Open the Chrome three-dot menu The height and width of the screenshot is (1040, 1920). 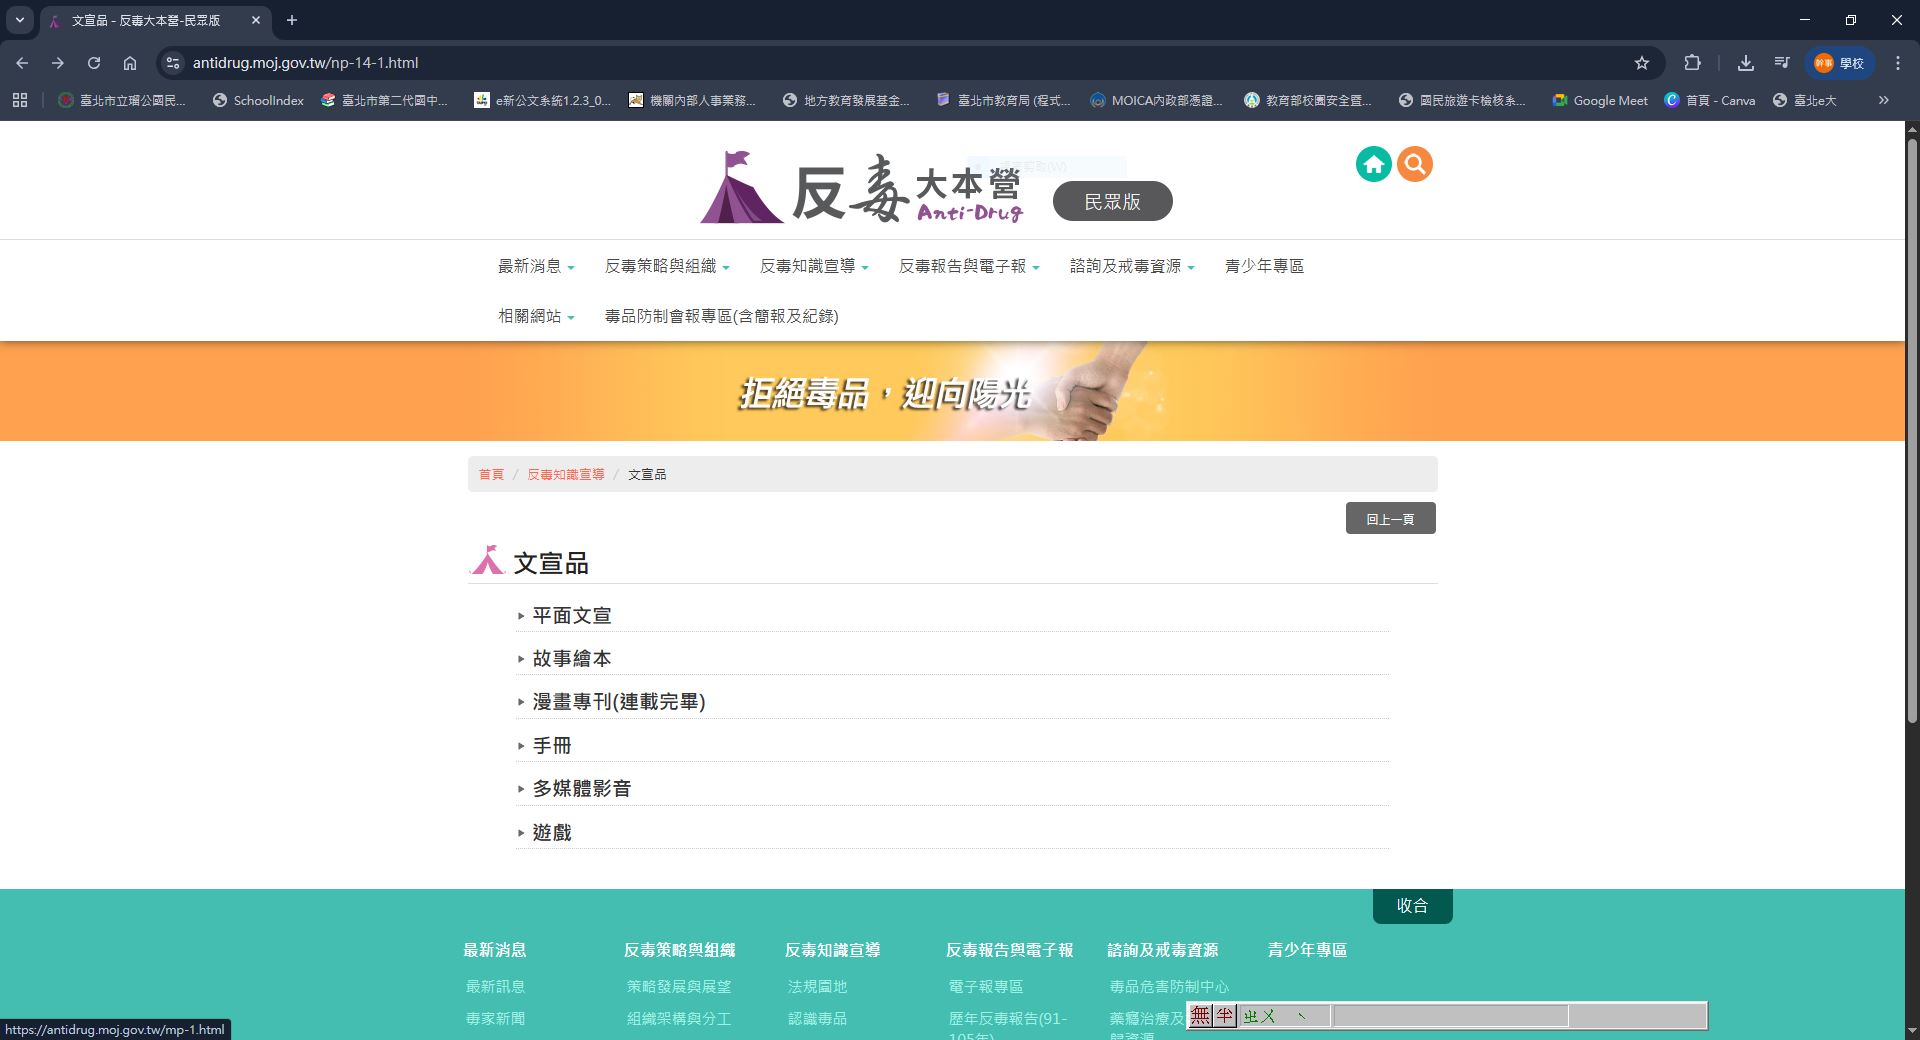[x=1898, y=63]
